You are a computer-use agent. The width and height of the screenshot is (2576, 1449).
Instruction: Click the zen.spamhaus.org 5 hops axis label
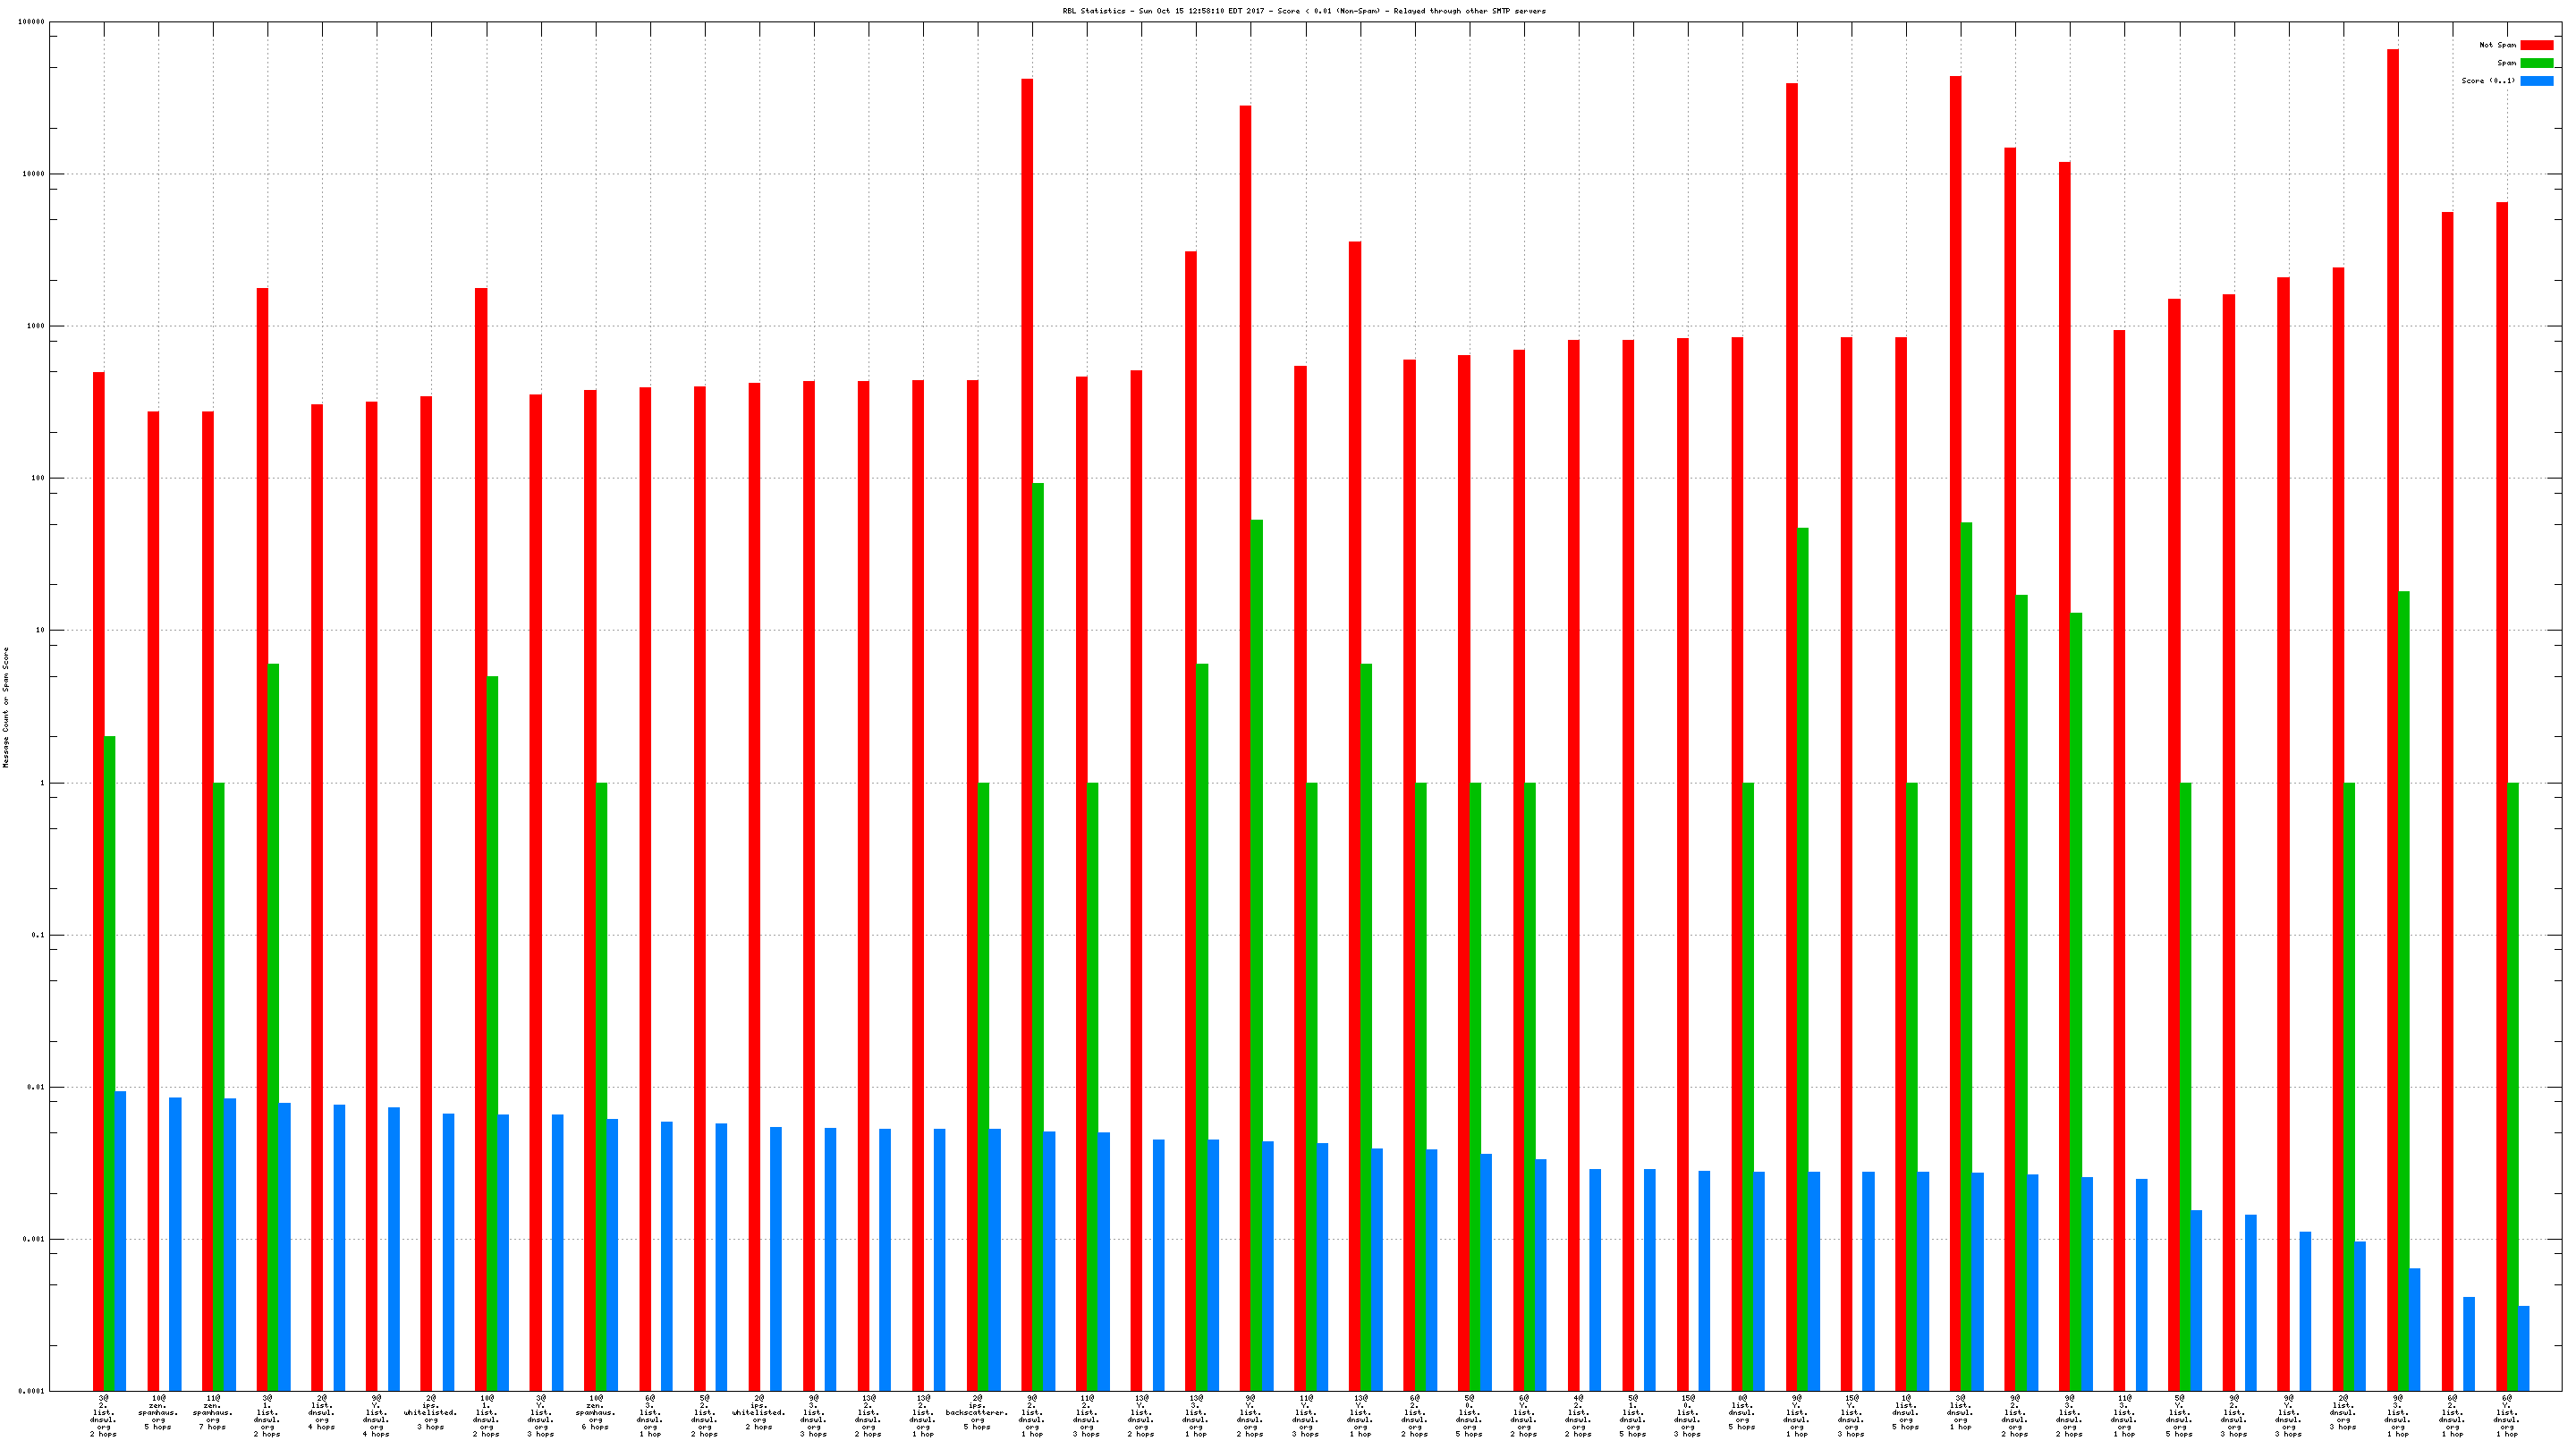point(158,1415)
